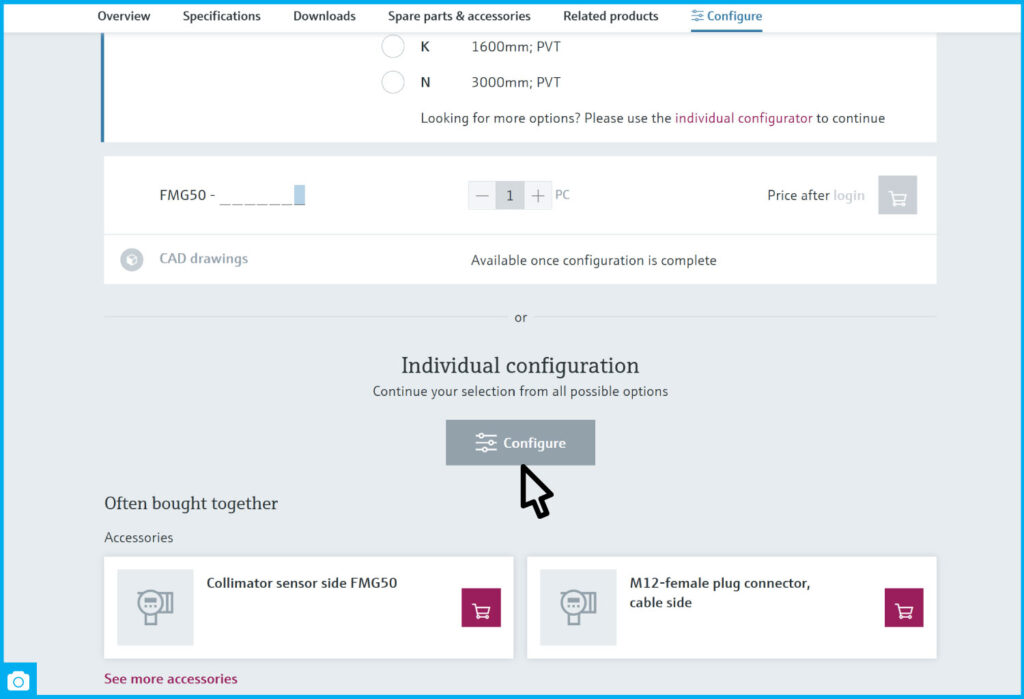This screenshot has width=1024, height=699.
Task: Click the Collimator sensor product thumbnail
Action: tap(155, 607)
